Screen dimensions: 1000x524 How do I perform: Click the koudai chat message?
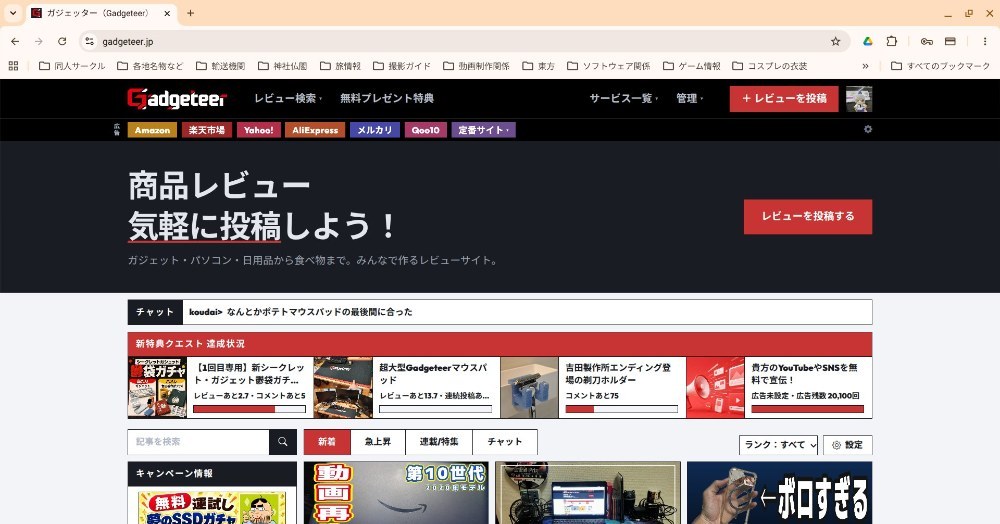[x=301, y=312]
